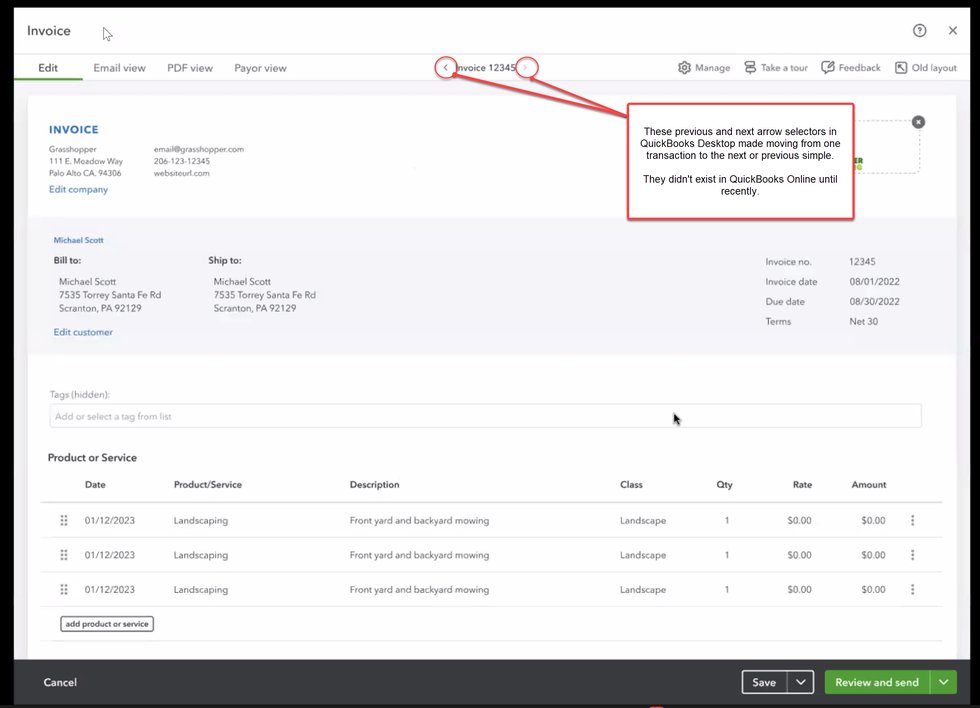Open Manage gear settings
Screen dimensions: 980x708
(x=685, y=68)
